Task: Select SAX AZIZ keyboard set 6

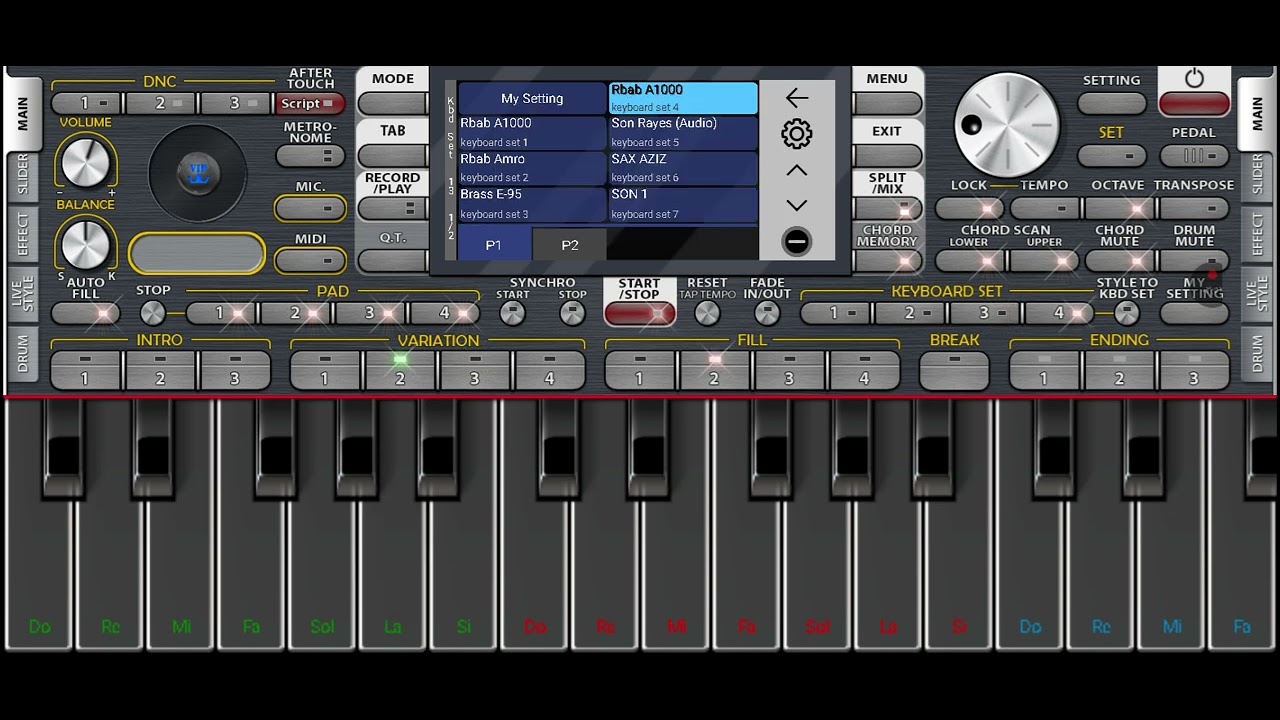Action: (x=683, y=168)
